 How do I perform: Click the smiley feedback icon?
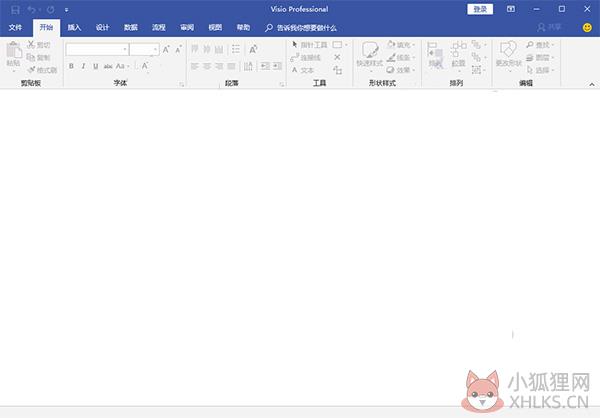tap(587, 28)
